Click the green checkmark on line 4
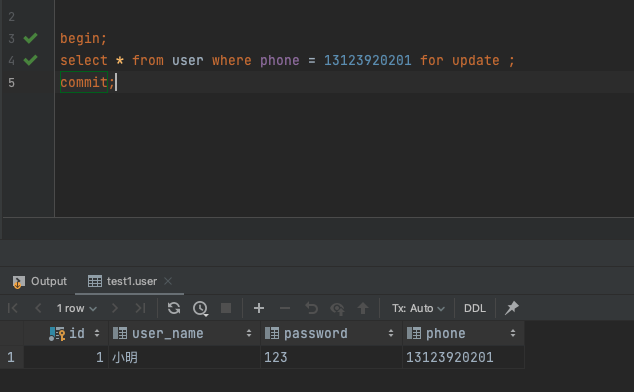This screenshot has width=634, height=392. [30, 60]
